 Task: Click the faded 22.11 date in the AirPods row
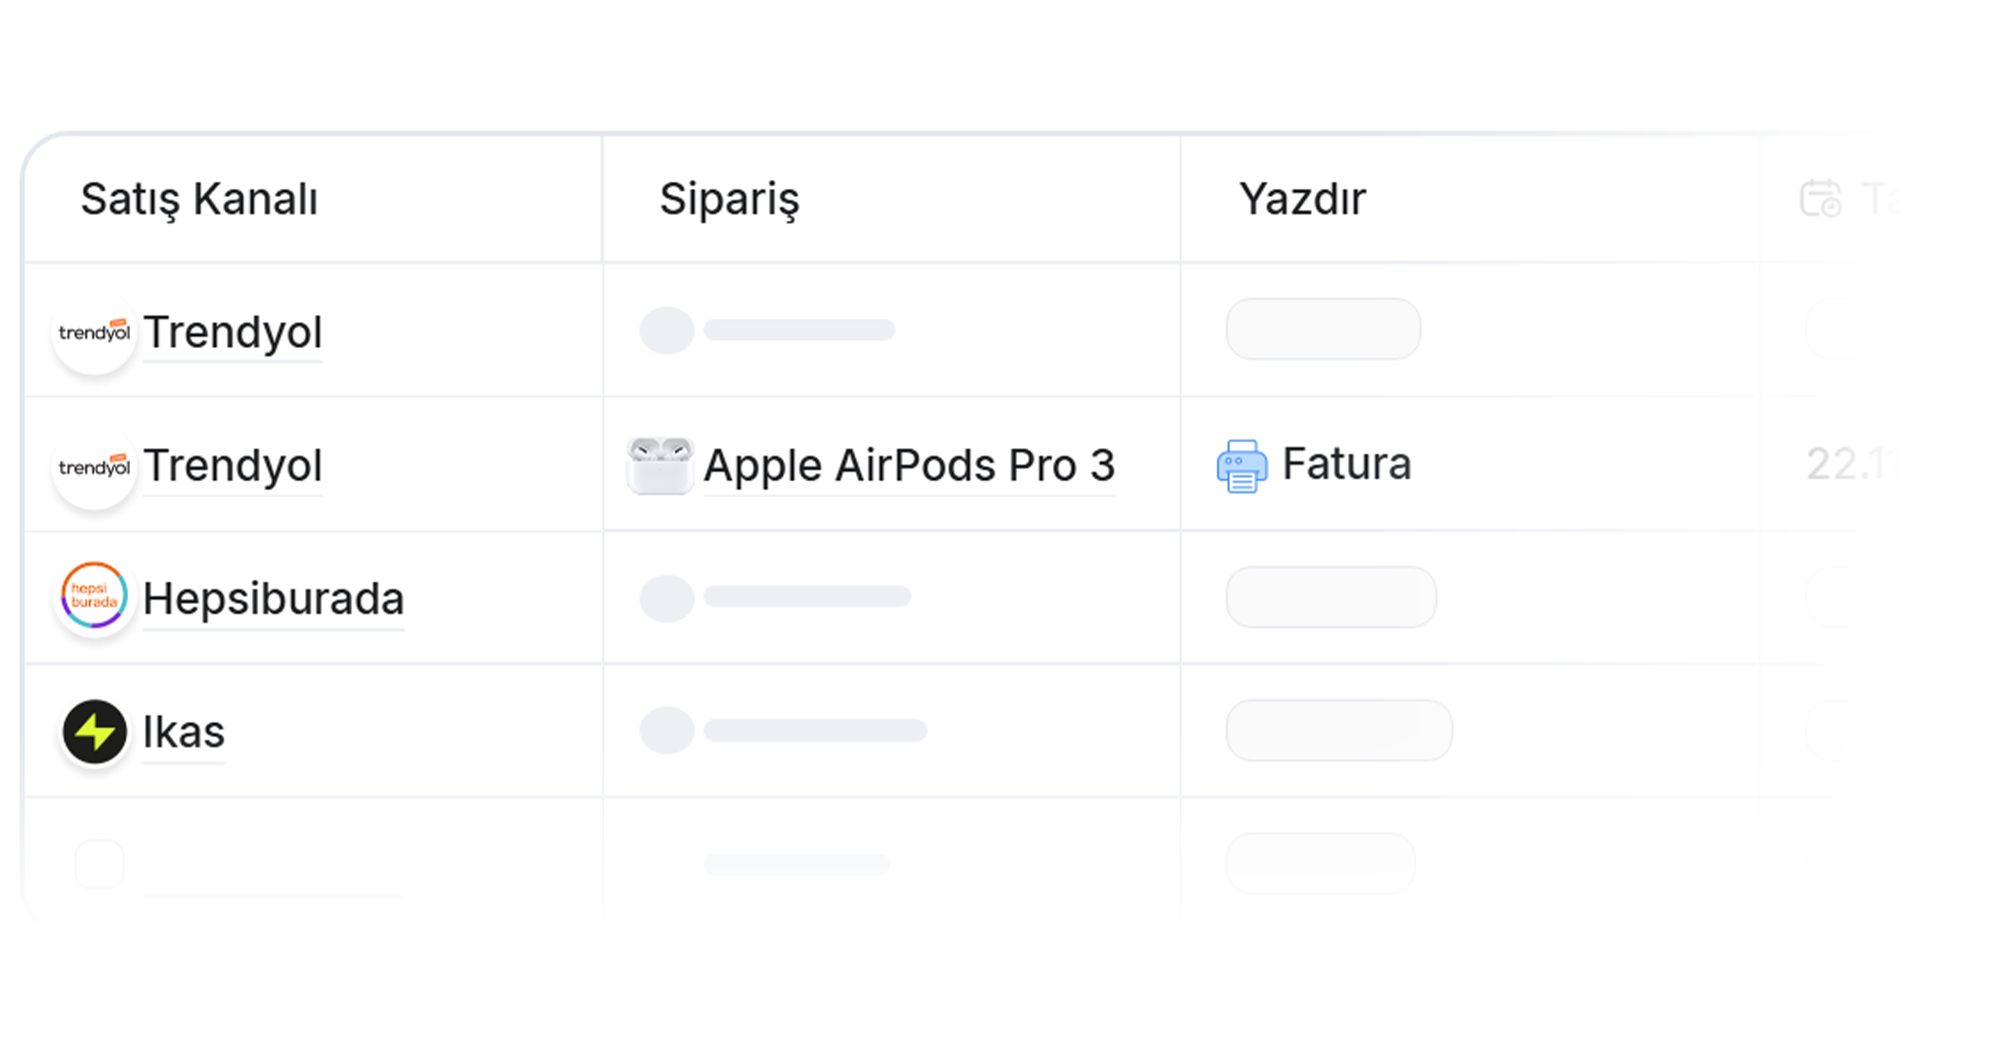click(1851, 464)
